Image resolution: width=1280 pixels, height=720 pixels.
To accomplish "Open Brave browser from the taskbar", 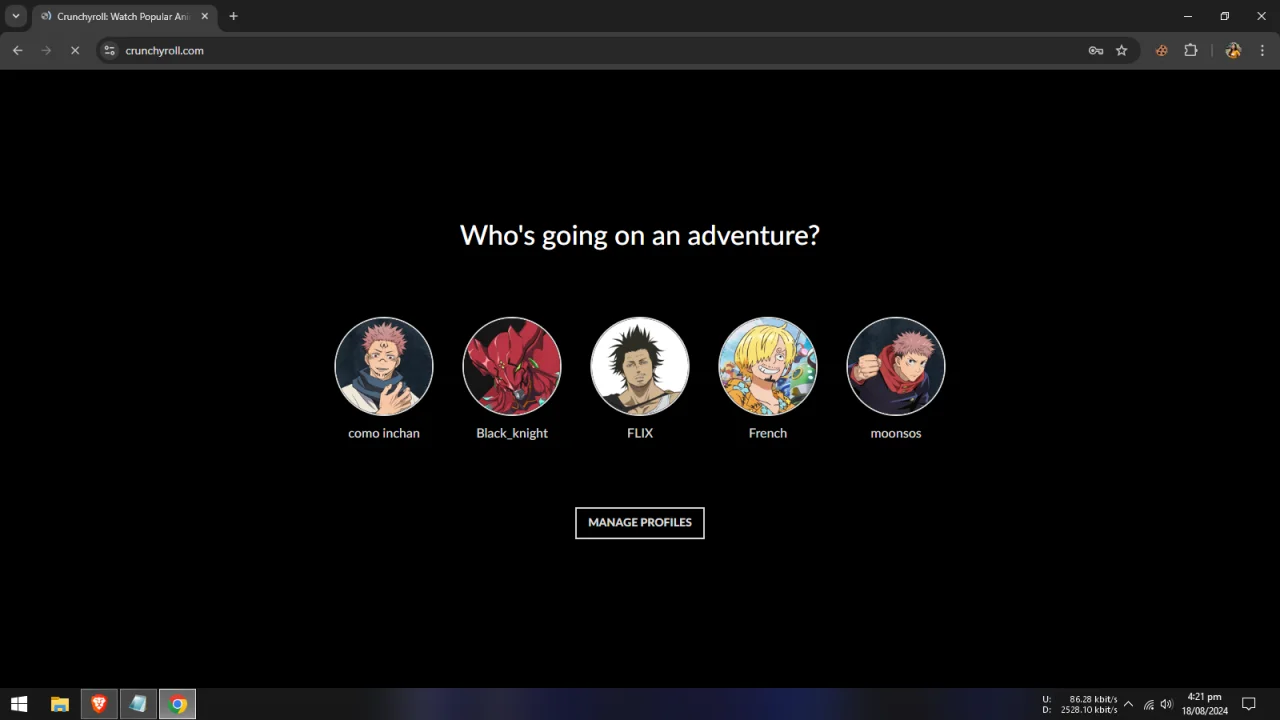I will pos(99,704).
